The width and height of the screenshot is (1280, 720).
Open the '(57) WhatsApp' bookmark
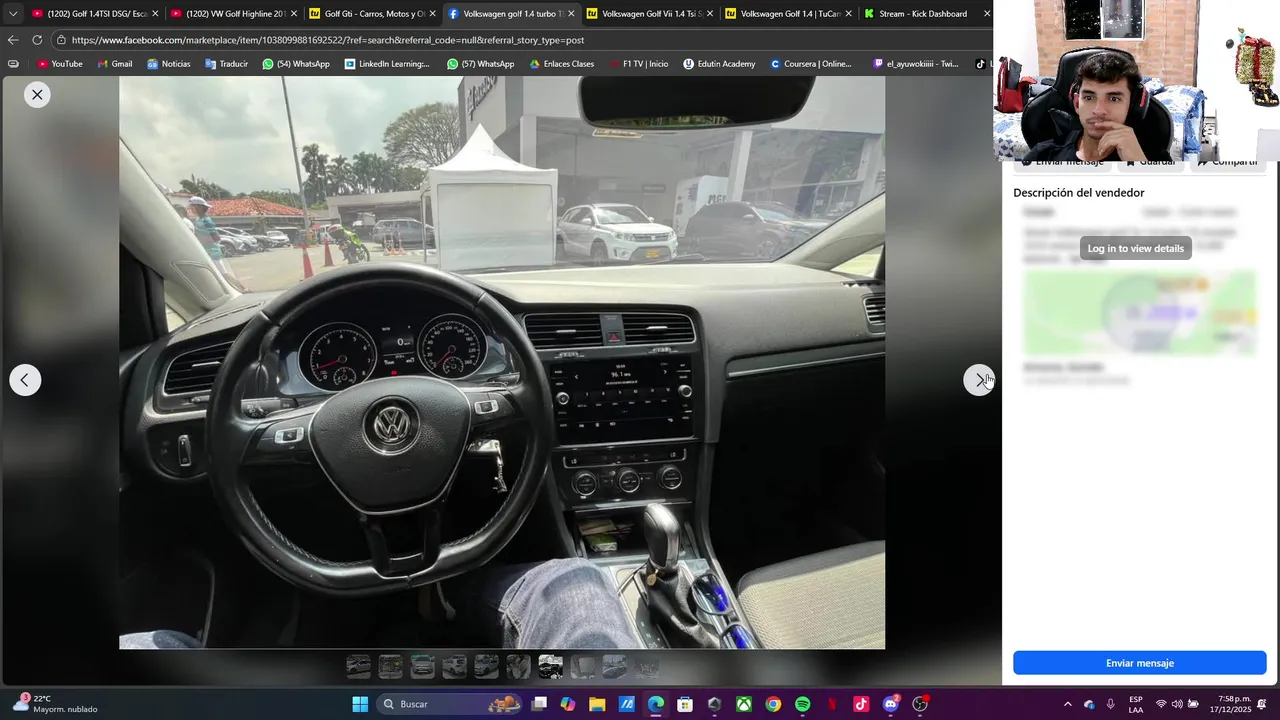(480, 64)
